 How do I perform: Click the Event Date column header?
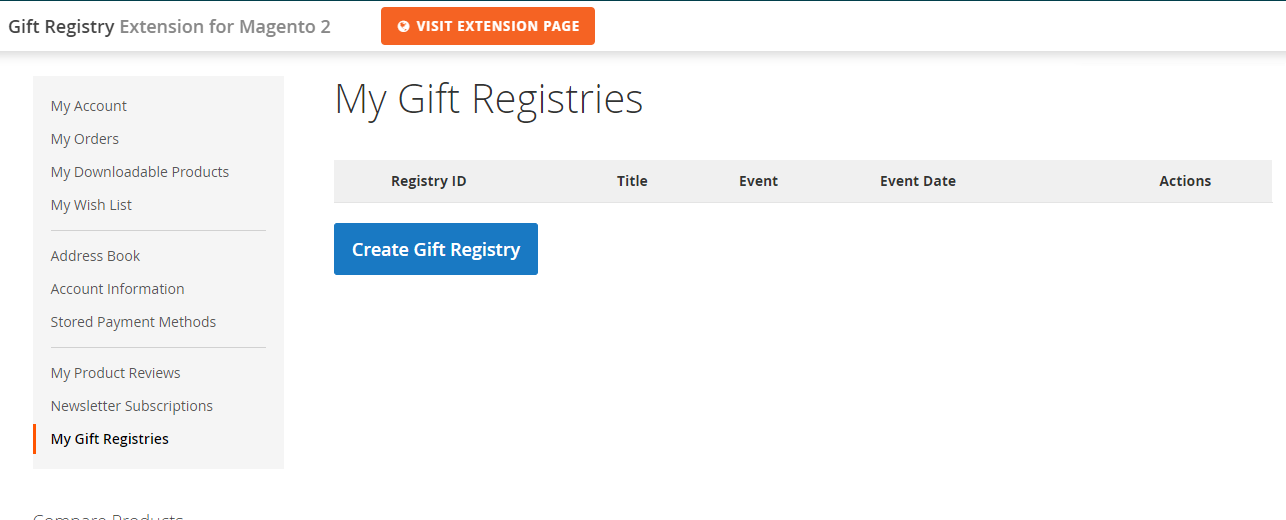click(917, 181)
